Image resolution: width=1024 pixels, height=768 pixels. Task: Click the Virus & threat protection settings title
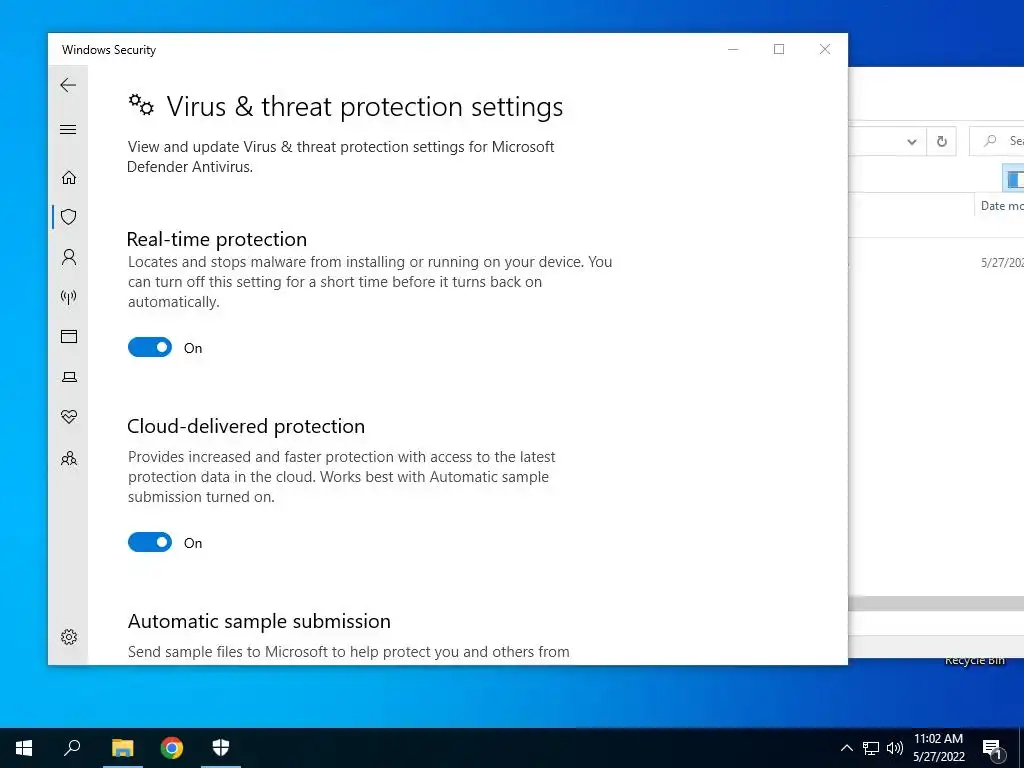364,106
